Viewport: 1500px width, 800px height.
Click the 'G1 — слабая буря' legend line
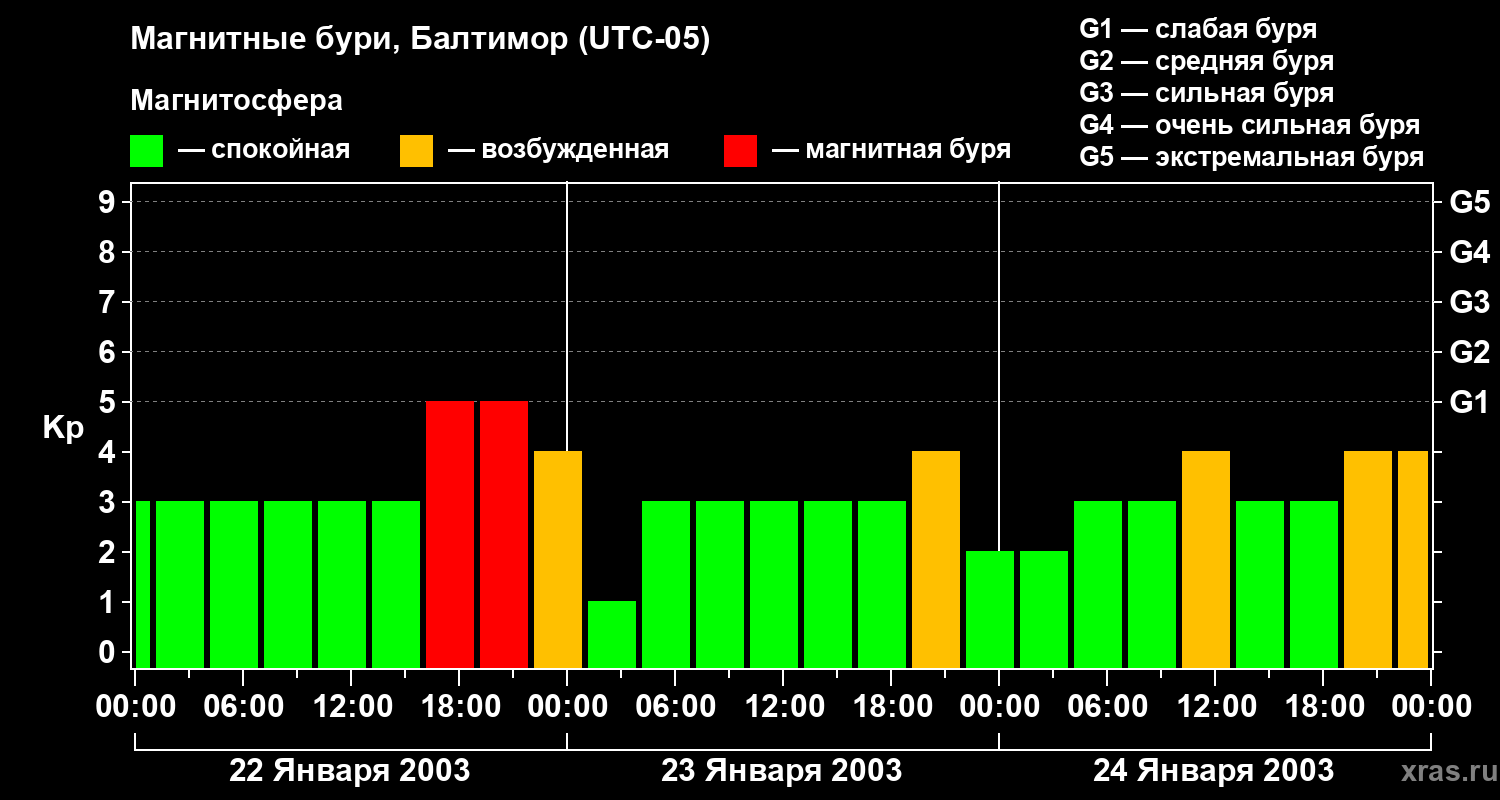tap(1198, 29)
